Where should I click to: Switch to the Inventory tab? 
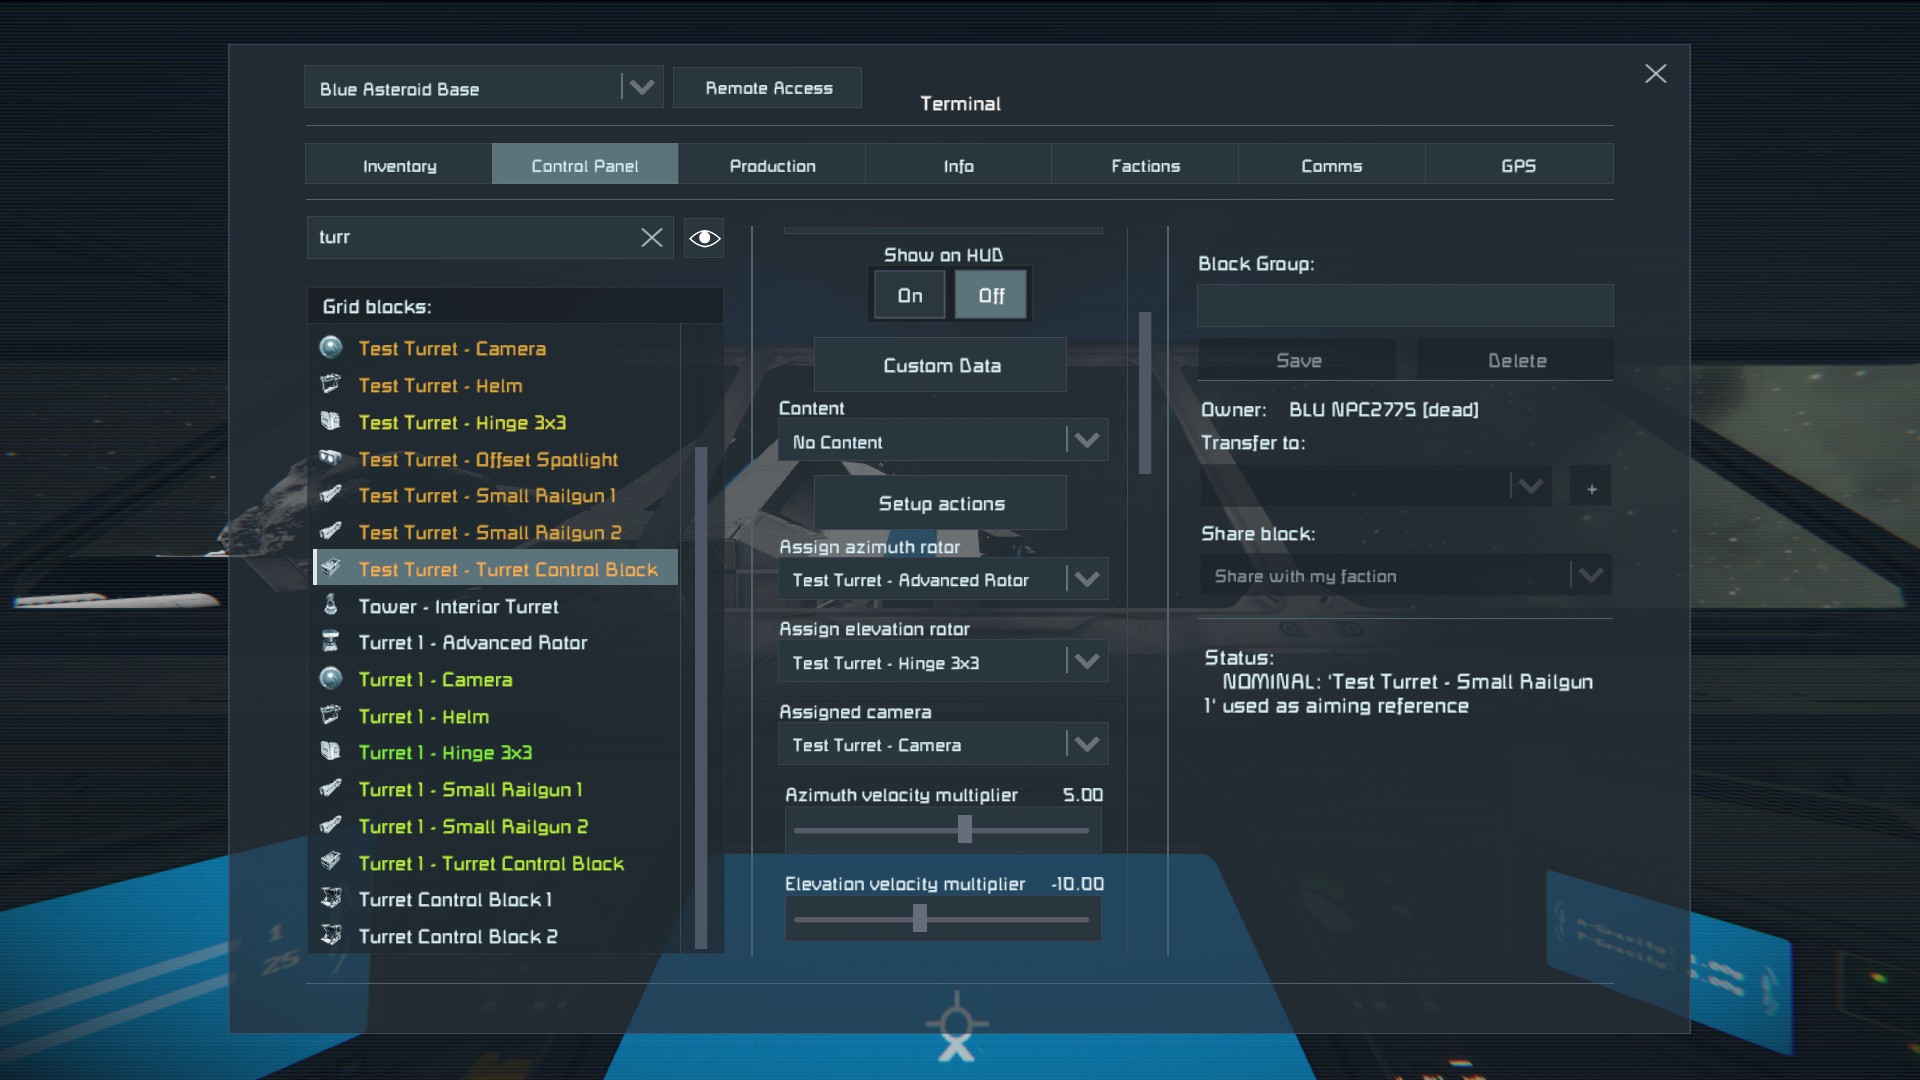point(399,165)
